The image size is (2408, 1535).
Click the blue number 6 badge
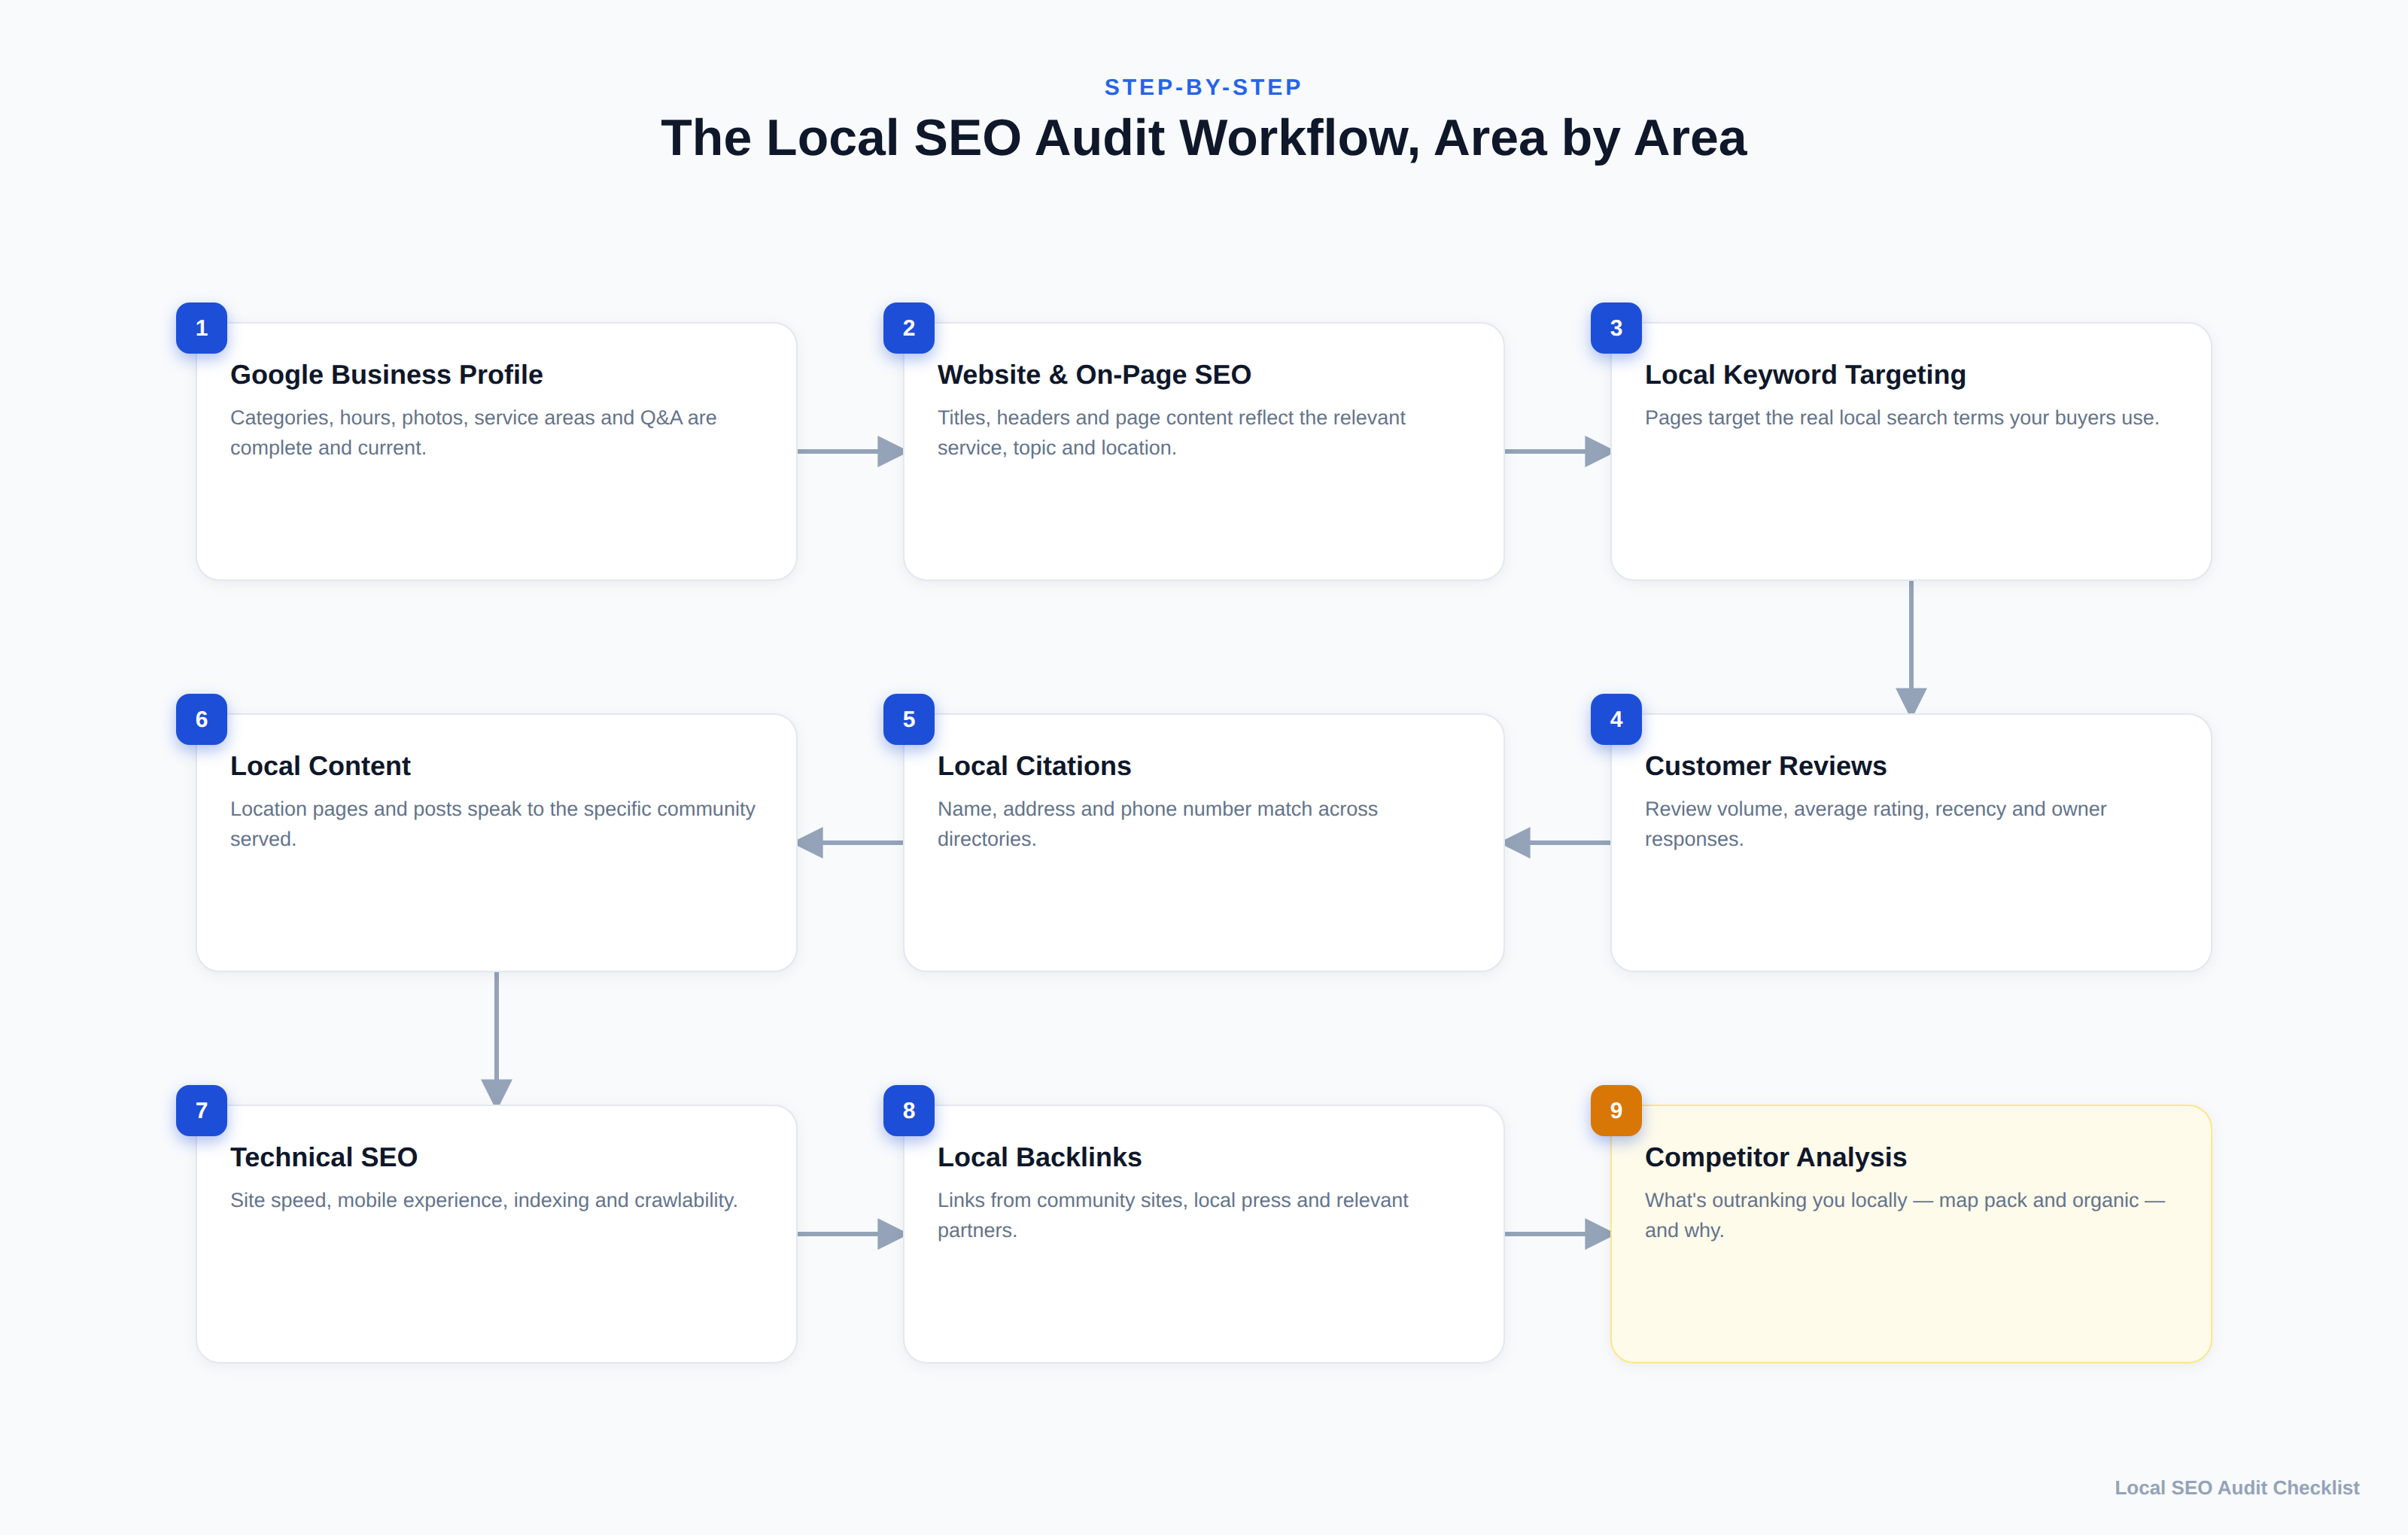pos(201,718)
